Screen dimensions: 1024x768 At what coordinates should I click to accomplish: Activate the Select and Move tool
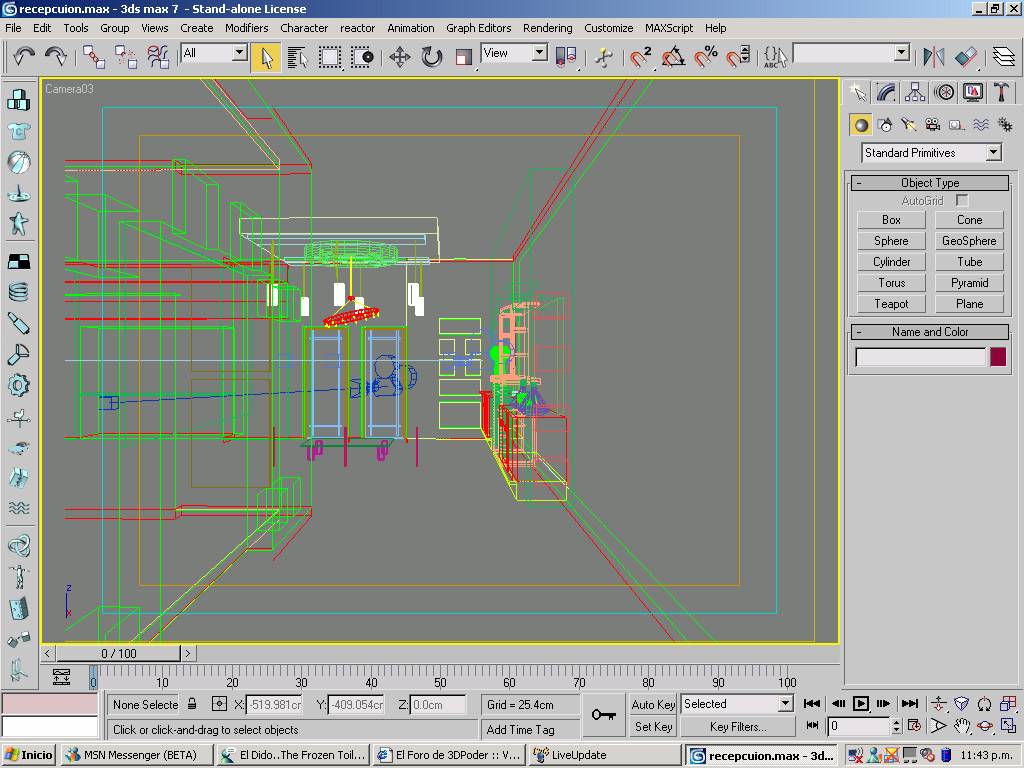[x=400, y=57]
